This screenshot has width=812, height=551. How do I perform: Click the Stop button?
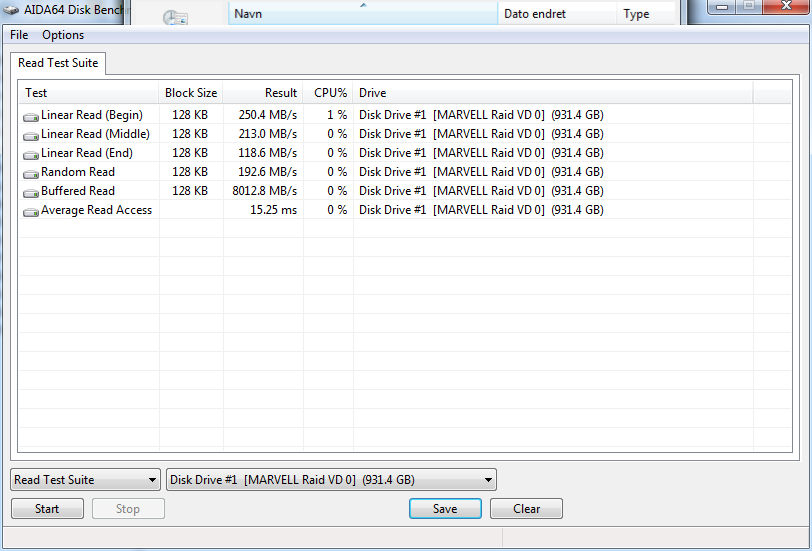coord(128,509)
